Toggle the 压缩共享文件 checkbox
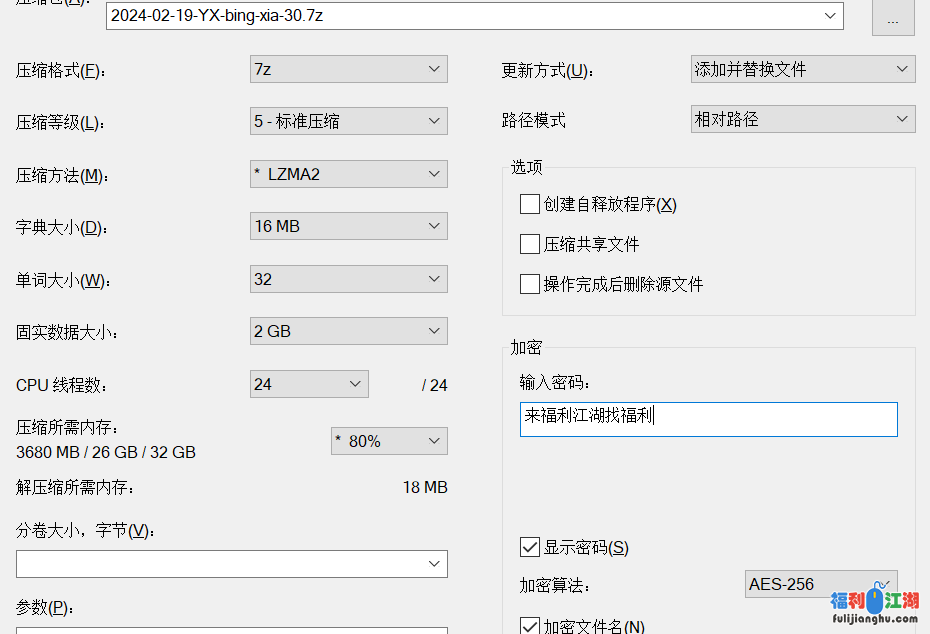The image size is (930, 634). coord(530,244)
